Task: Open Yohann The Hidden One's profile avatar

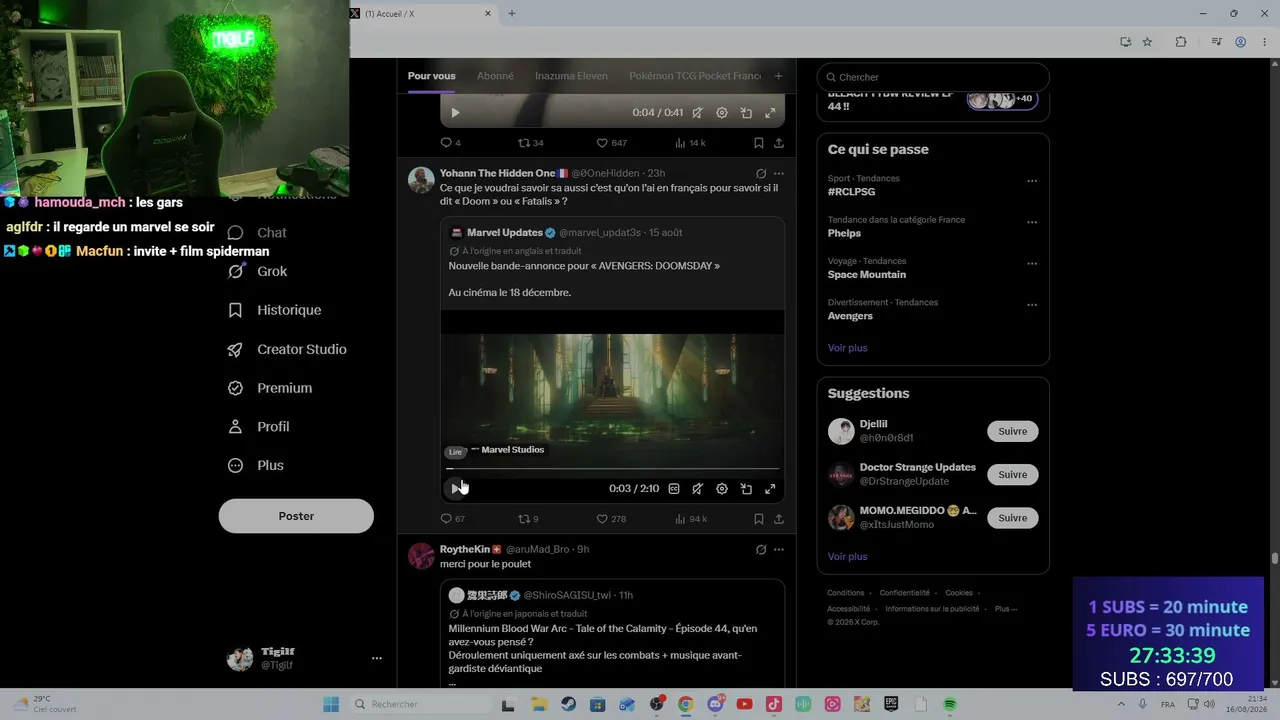Action: click(x=421, y=180)
